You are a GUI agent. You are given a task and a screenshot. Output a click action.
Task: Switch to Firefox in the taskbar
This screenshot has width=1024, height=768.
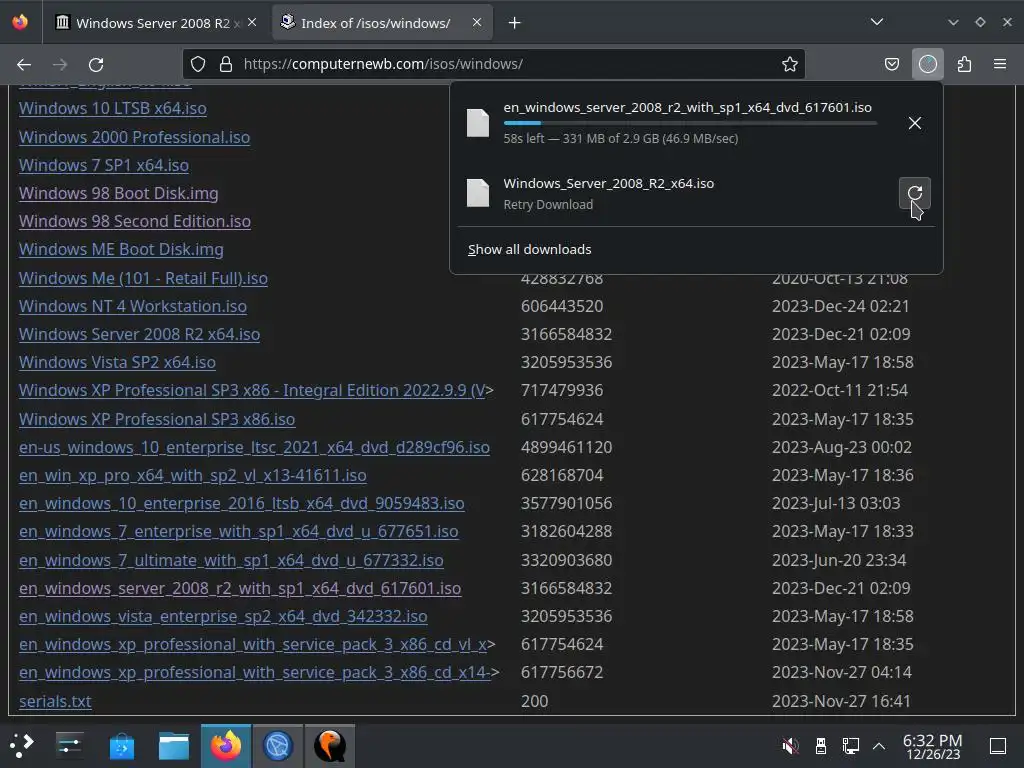click(x=226, y=745)
